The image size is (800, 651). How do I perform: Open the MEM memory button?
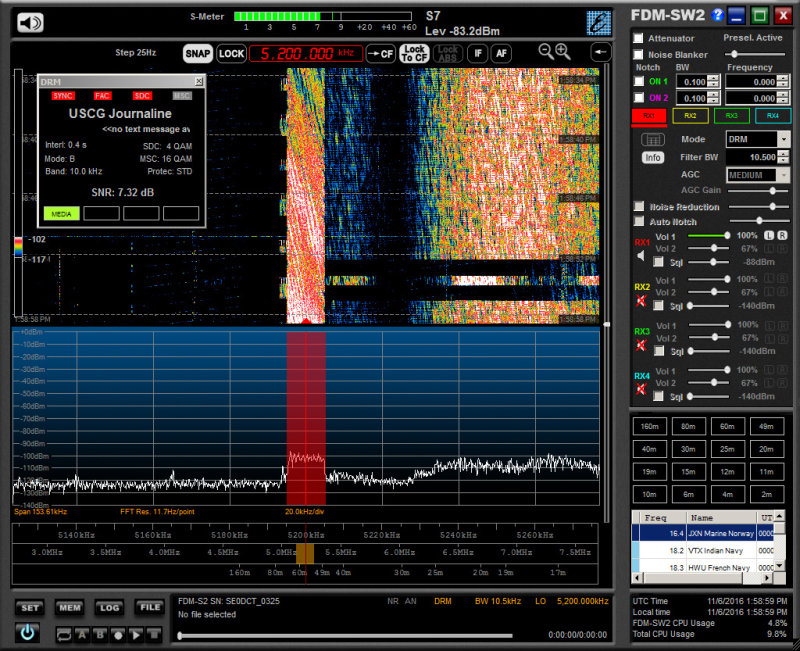click(70, 608)
